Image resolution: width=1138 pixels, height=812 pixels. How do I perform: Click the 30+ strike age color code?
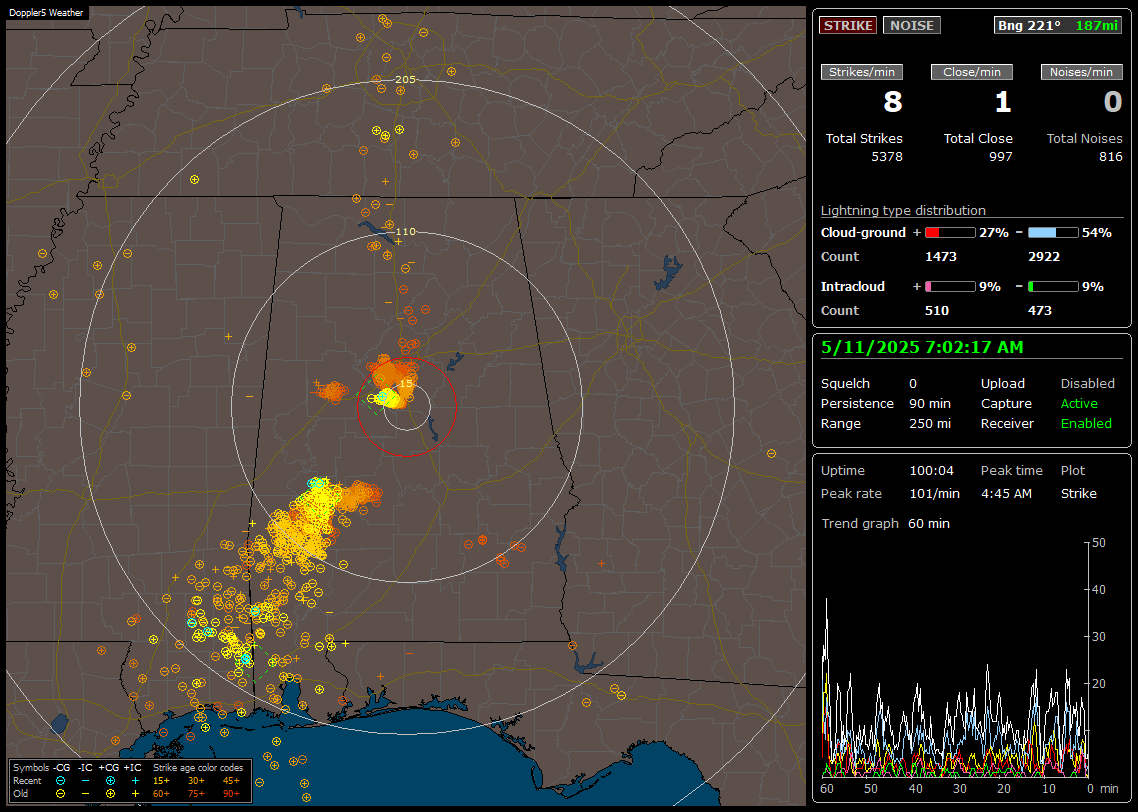[x=196, y=781]
